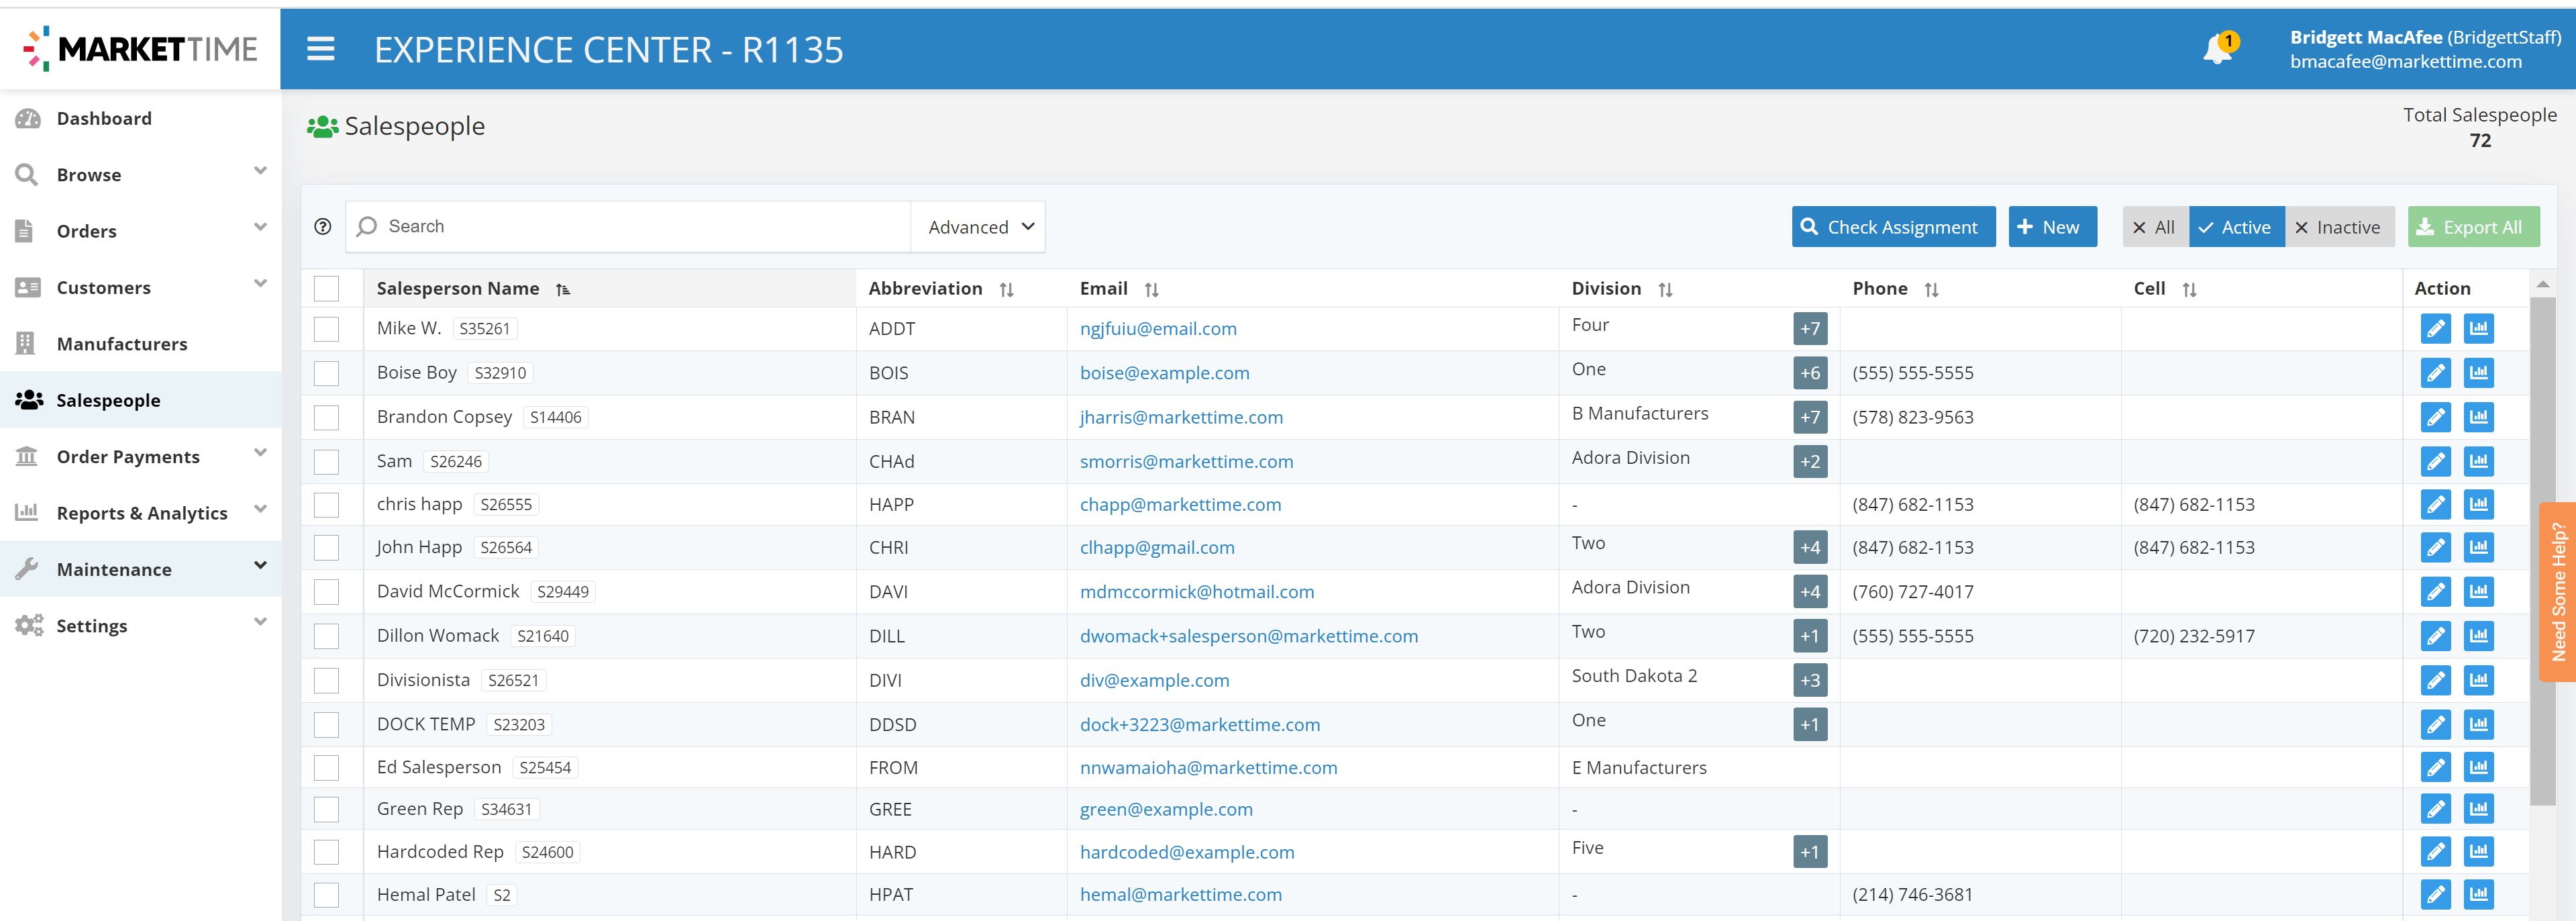
Task: Edit Mike W. with pencil icon
Action: click(2435, 328)
